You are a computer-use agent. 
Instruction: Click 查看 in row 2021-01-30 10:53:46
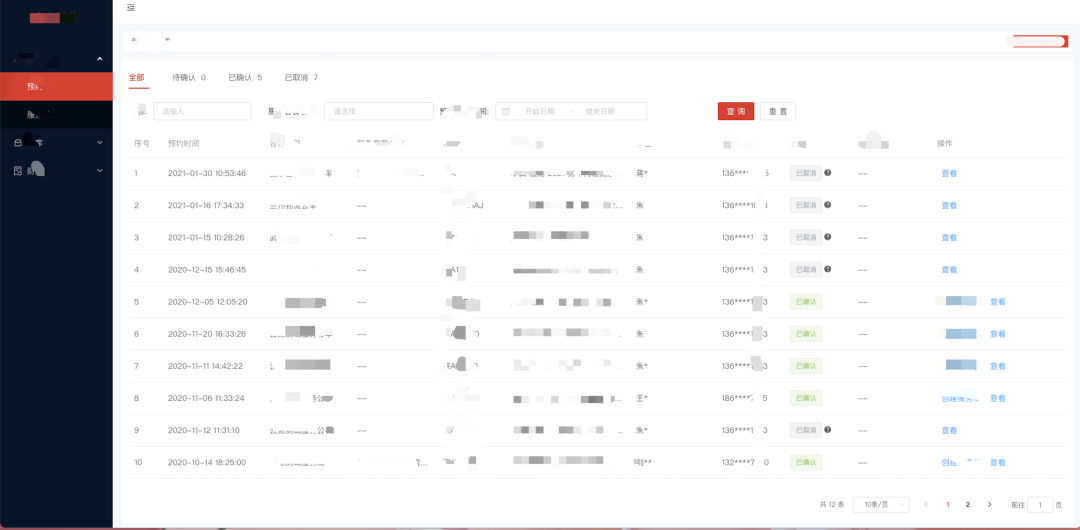(949, 174)
